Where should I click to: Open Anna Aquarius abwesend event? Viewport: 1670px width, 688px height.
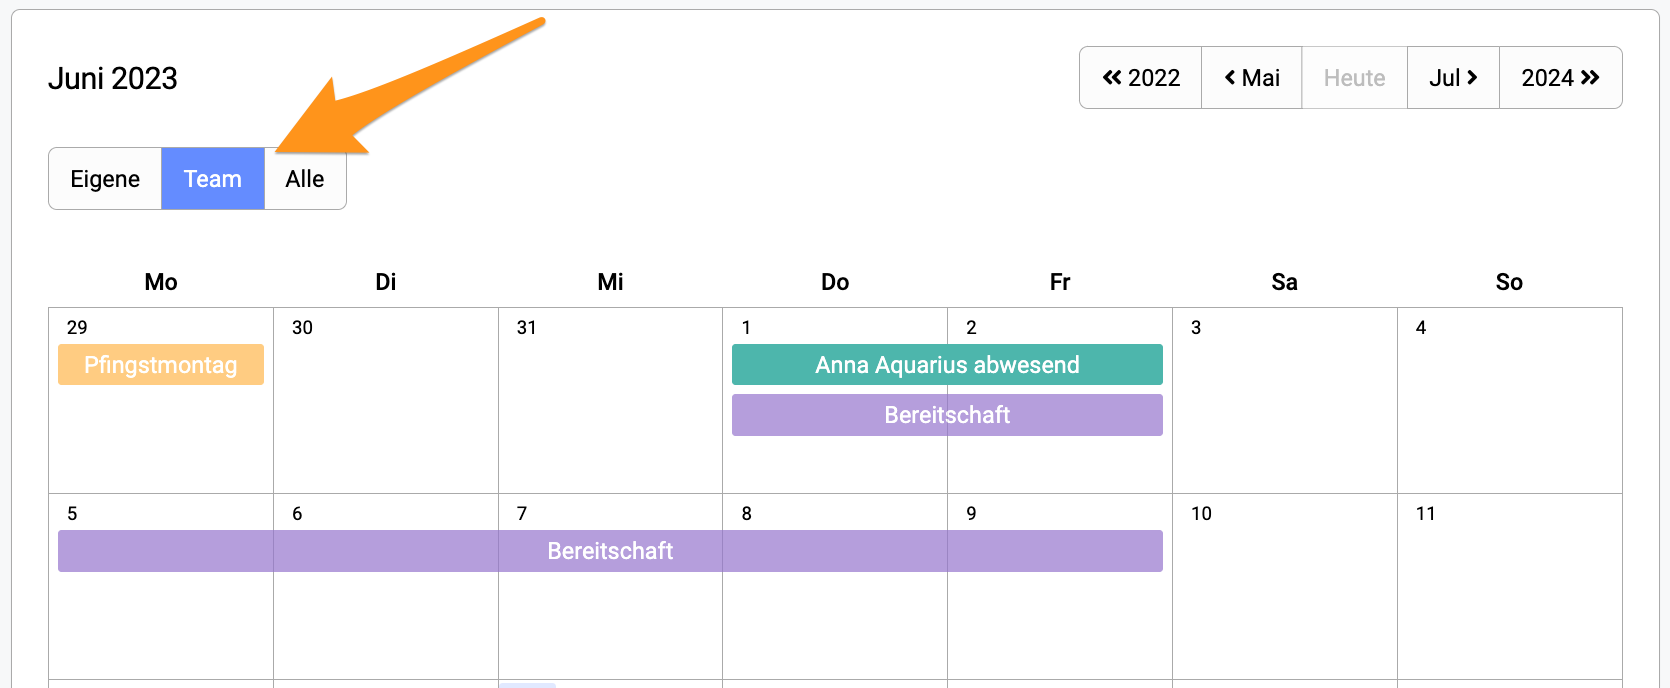point(947,365)
